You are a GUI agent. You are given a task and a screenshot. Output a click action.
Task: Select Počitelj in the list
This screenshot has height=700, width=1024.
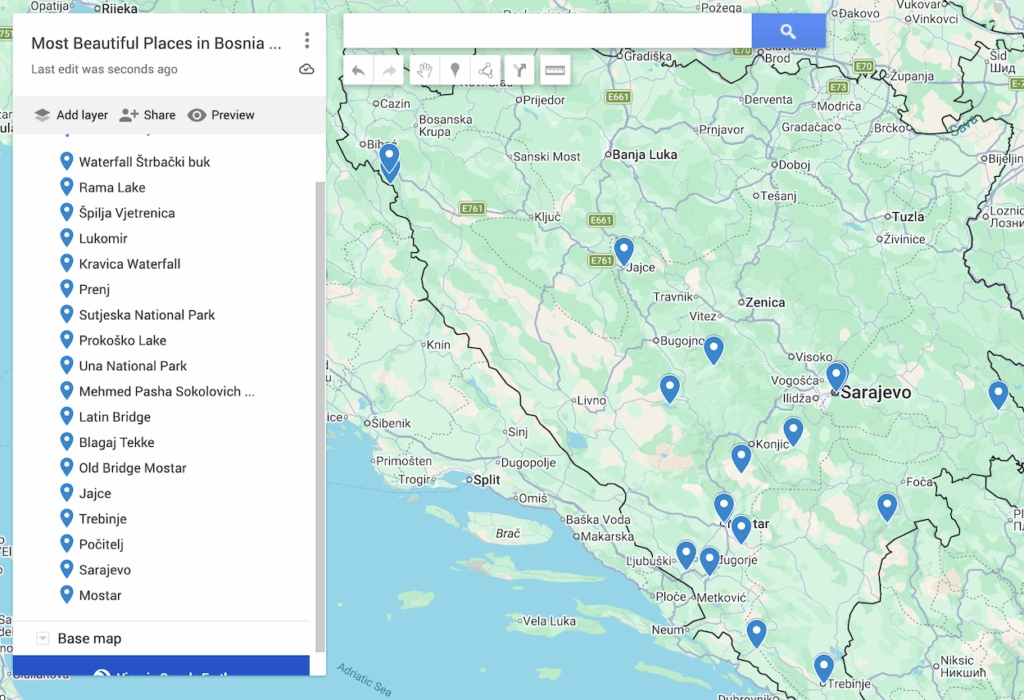101,544
